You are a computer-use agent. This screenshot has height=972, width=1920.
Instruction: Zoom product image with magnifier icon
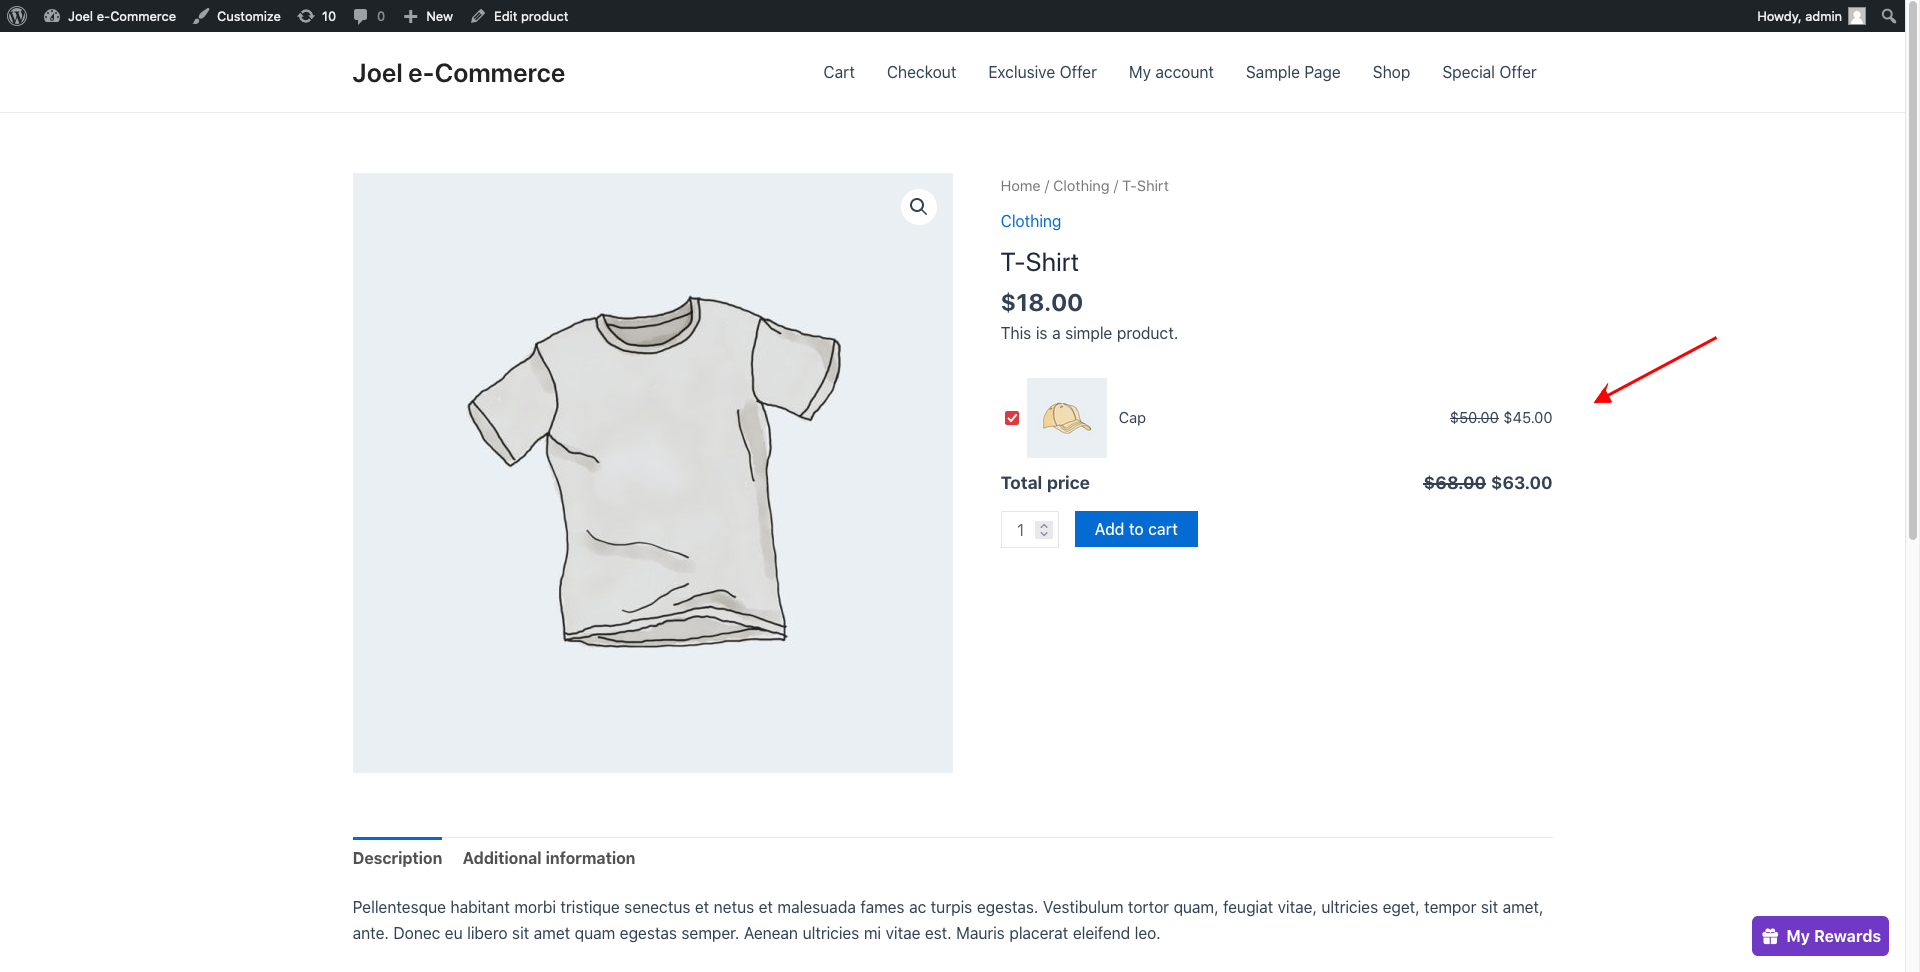coord(918,207)
